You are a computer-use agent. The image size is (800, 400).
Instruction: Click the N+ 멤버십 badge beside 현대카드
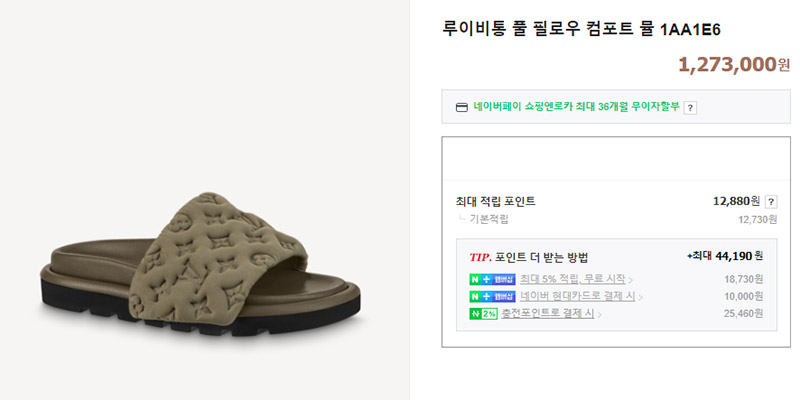492,296
